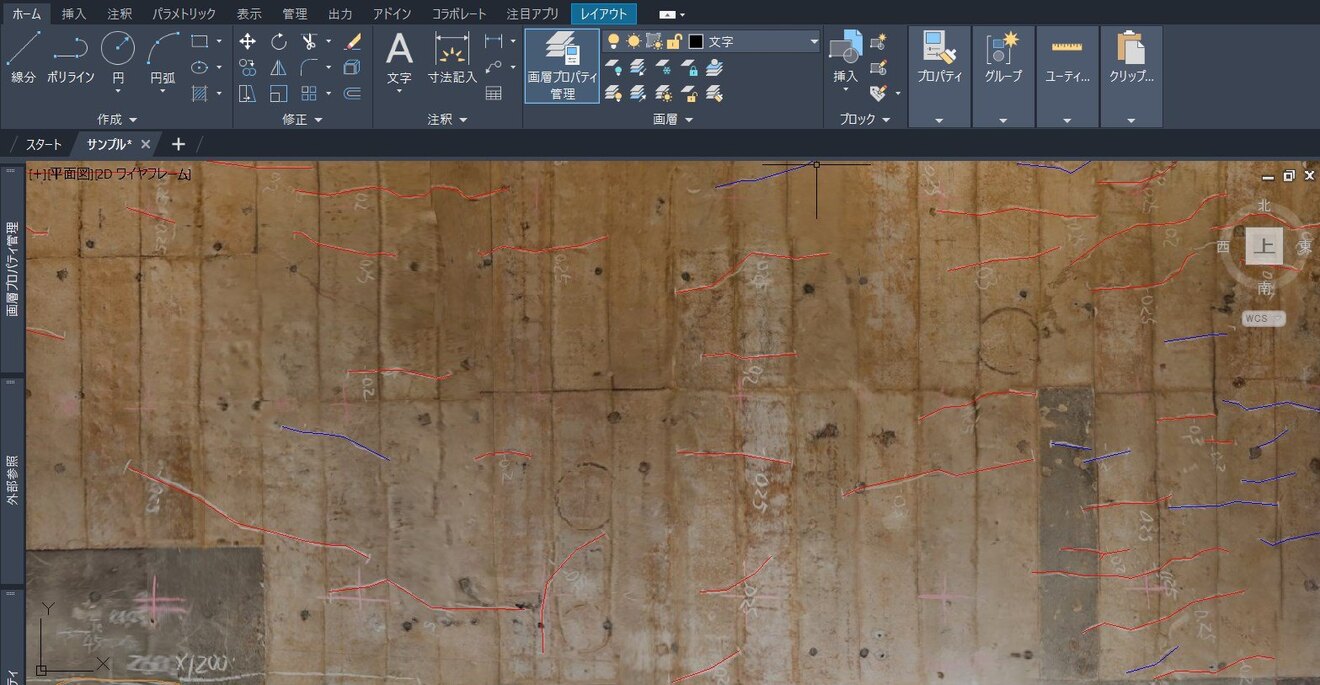1320x685 pixels.
Task: Close the サンプル* drawing tab
Action: pos(145,144)
